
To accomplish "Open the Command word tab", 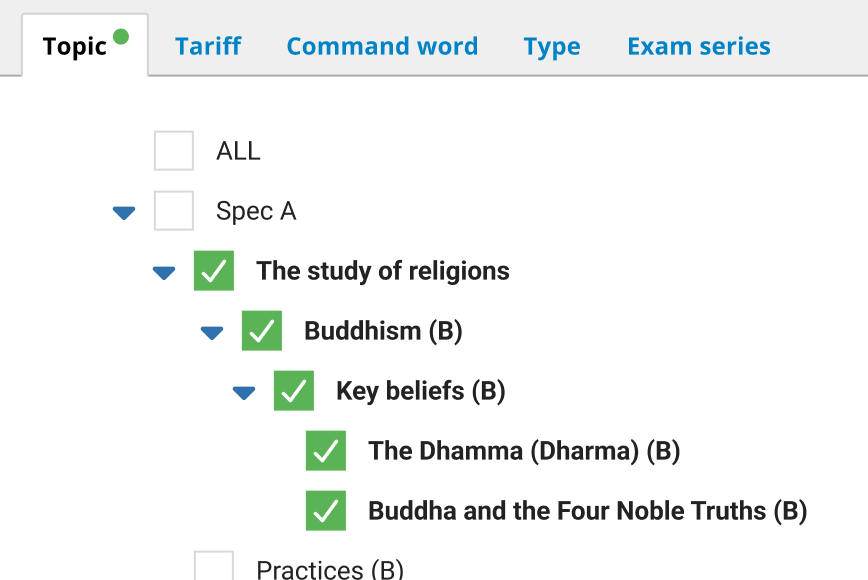I will (382, 47).
